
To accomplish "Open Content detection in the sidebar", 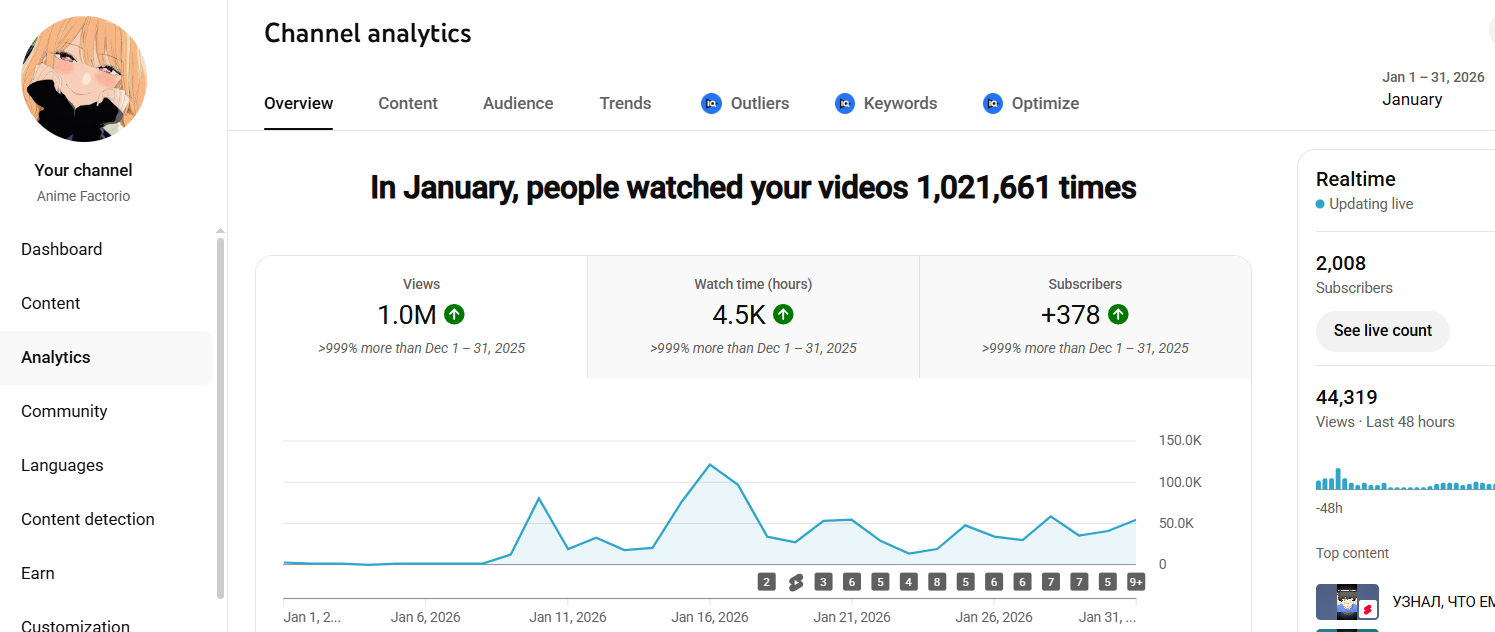I will 106,519.
